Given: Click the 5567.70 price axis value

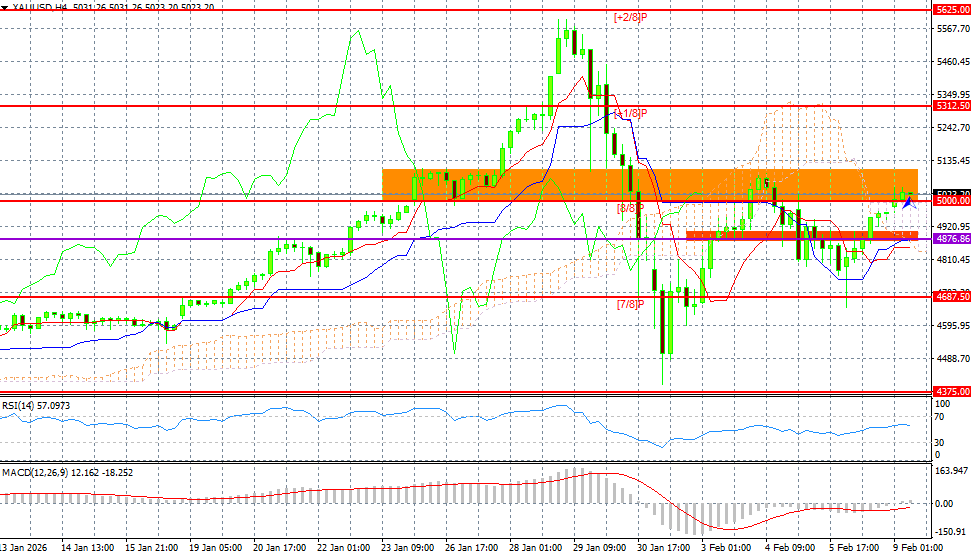Looking at the screenshot, I should (953, 28).
